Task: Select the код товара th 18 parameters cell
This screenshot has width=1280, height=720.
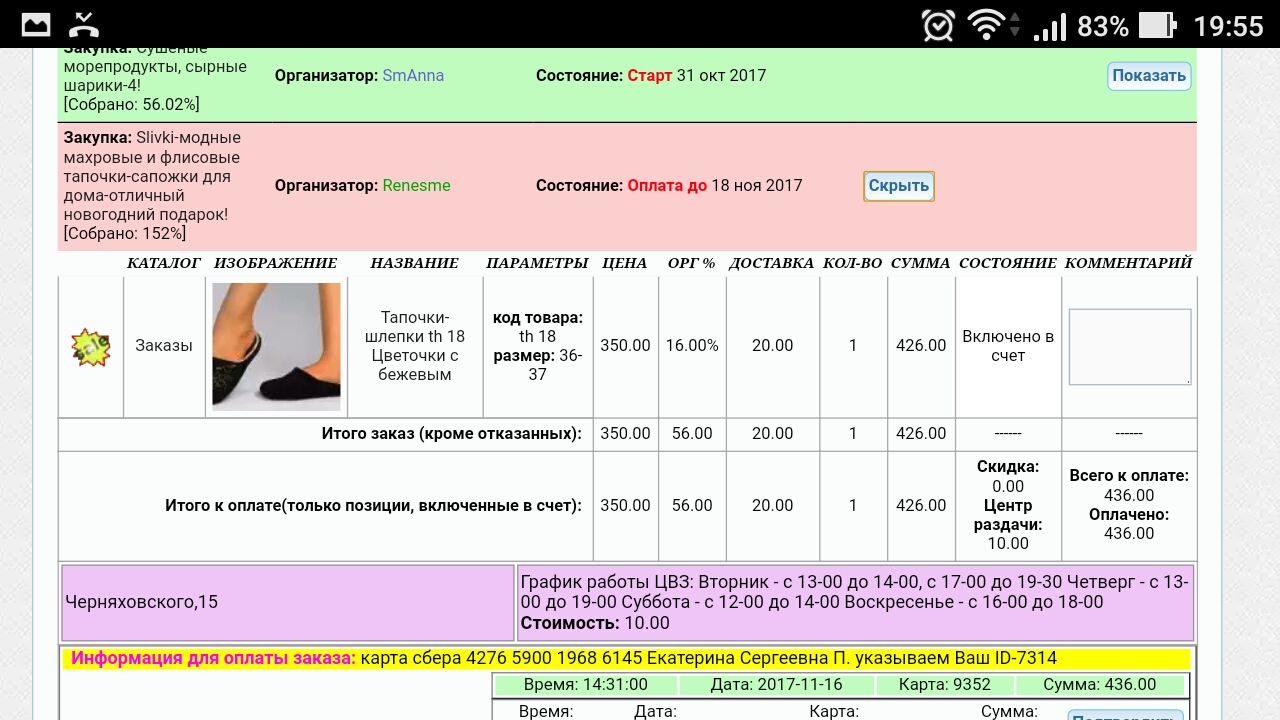Action: [x=538, y=346]
